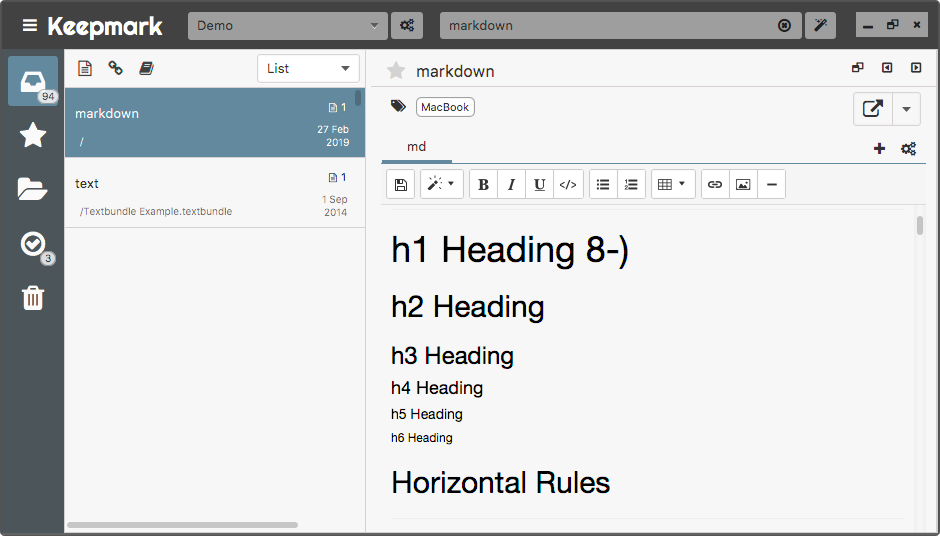
Task: Add a new link bookmark
Action: (116, 68)
